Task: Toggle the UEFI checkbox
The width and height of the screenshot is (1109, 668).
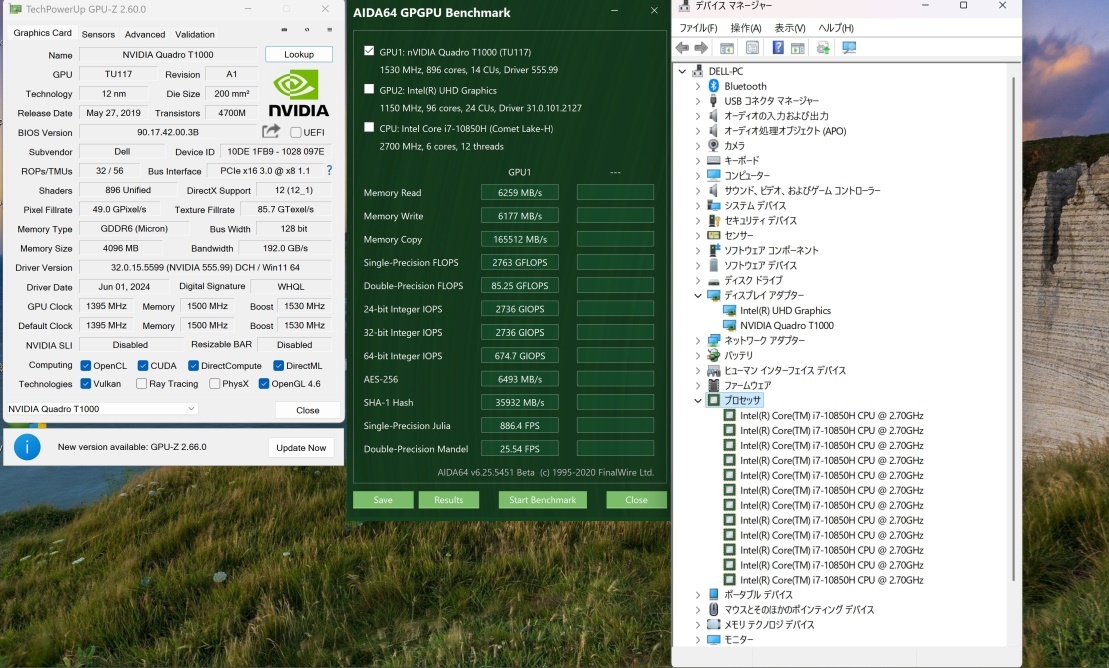Action: coord(296,132)
